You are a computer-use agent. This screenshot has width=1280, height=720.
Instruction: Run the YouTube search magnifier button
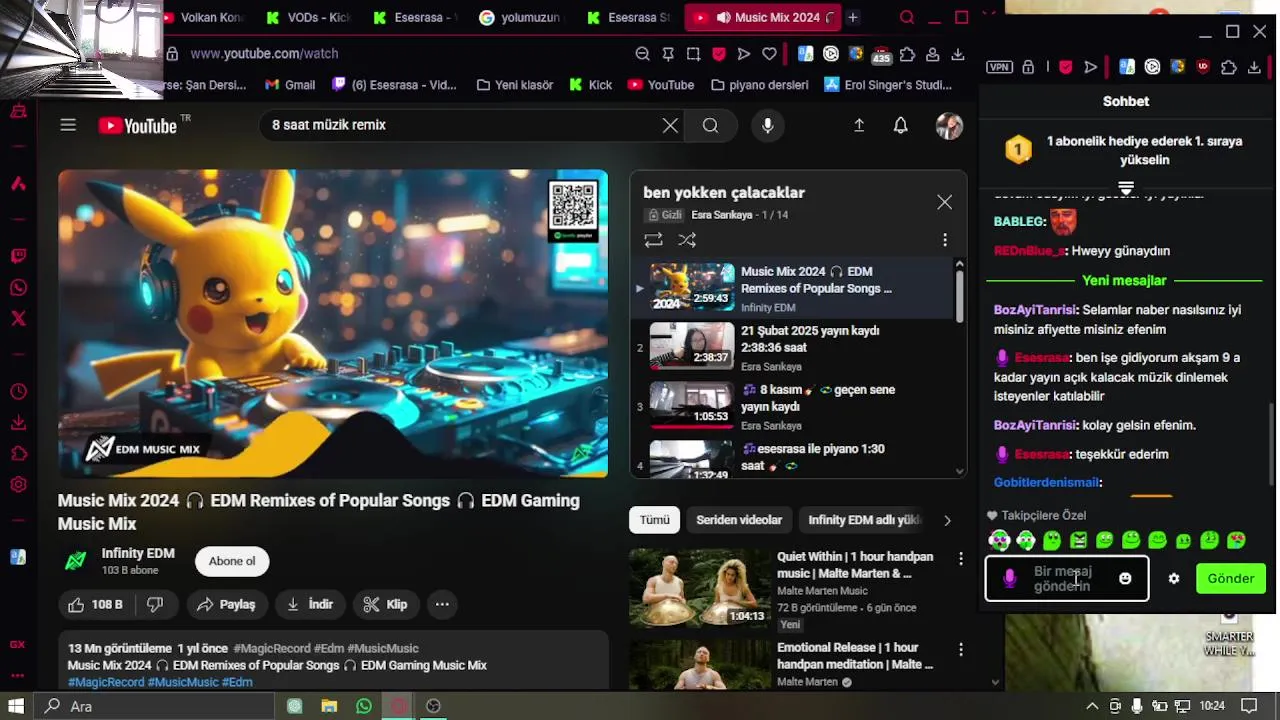pos(710,125)
